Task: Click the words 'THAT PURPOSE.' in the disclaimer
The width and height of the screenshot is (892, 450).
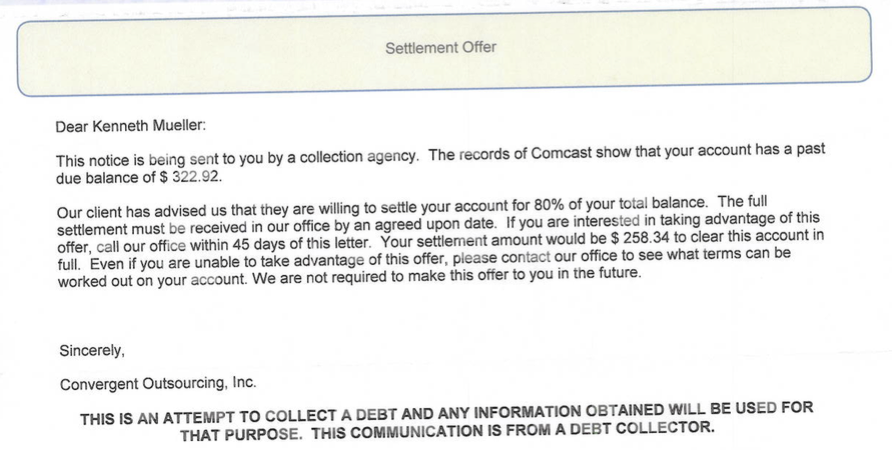Action: click(x=241, y=435)
